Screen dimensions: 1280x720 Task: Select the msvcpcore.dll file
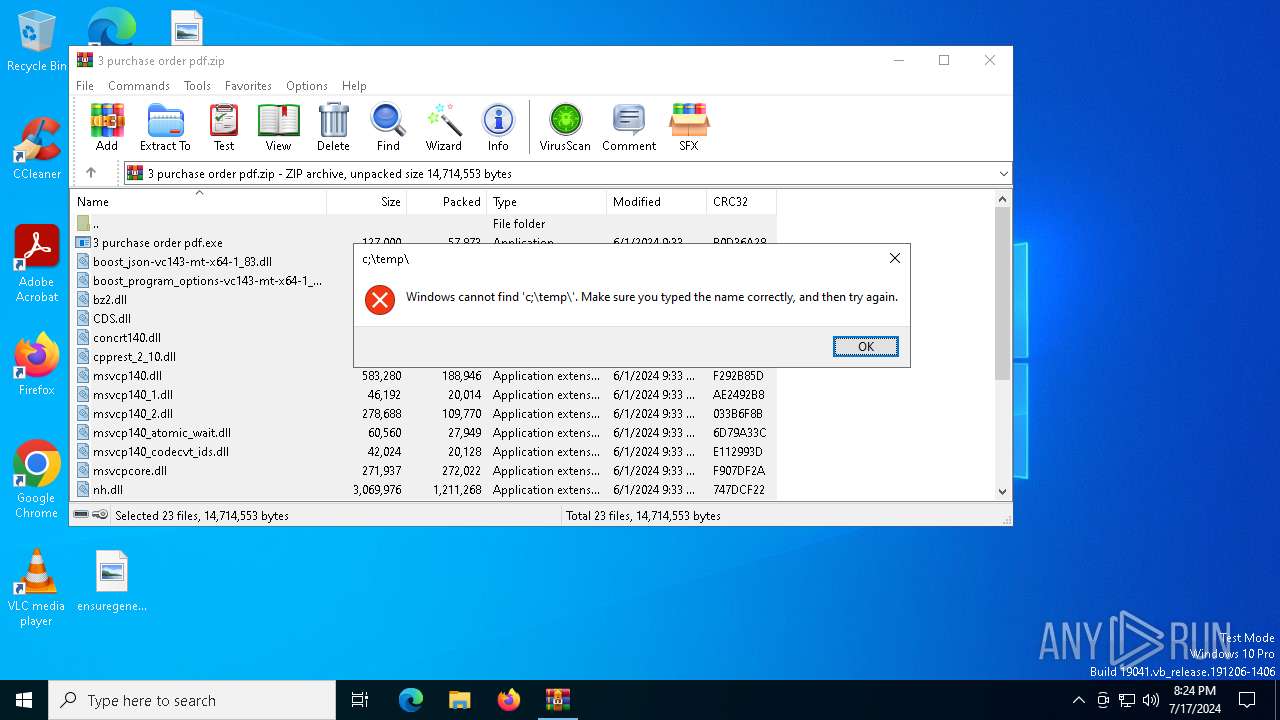pos(423,471)
